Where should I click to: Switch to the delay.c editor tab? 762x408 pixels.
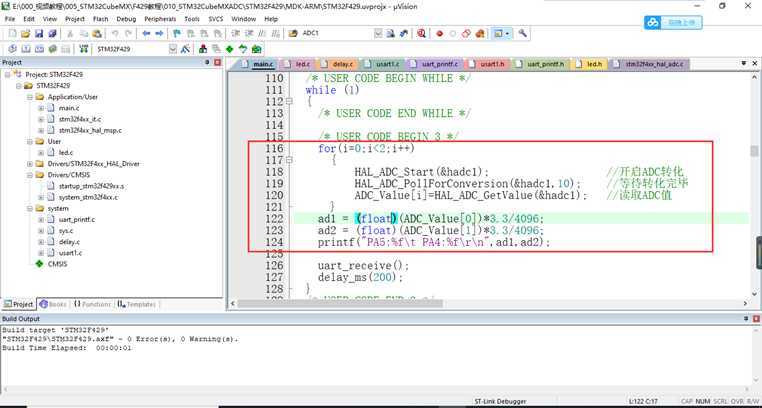[338, 64]
